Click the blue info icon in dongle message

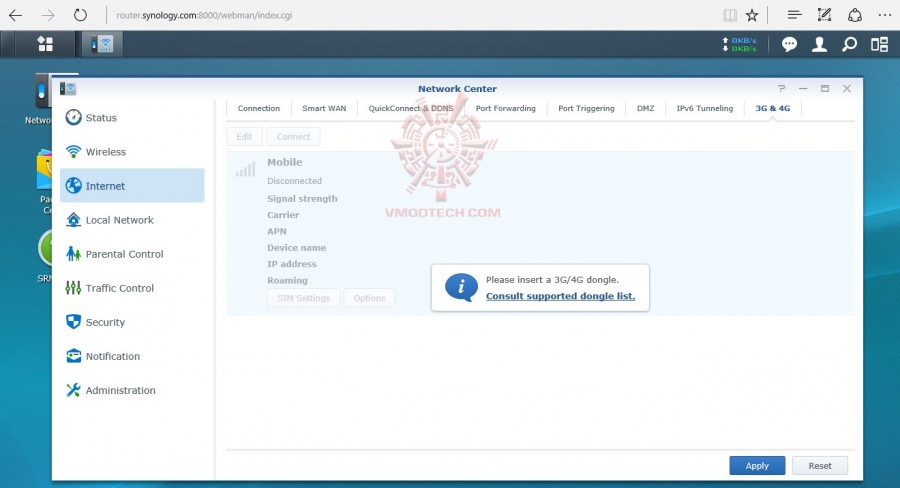tap(461, 288)
